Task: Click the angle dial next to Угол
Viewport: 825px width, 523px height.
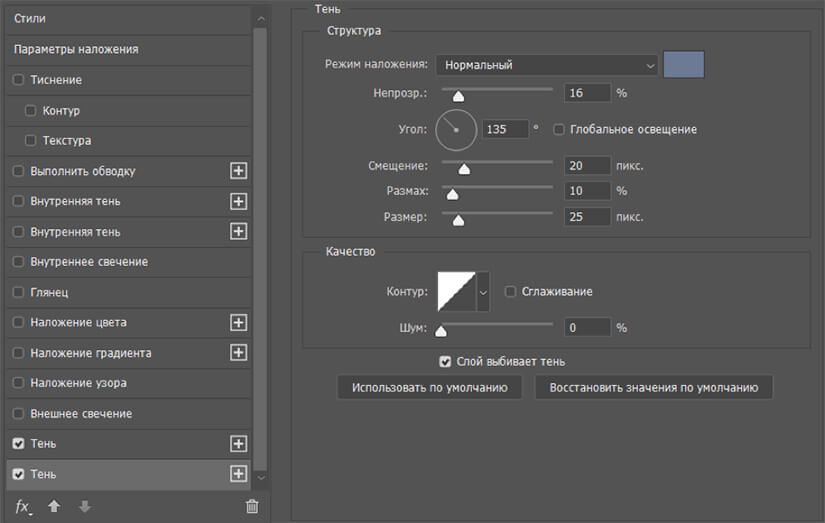Action: pos(456,130)
